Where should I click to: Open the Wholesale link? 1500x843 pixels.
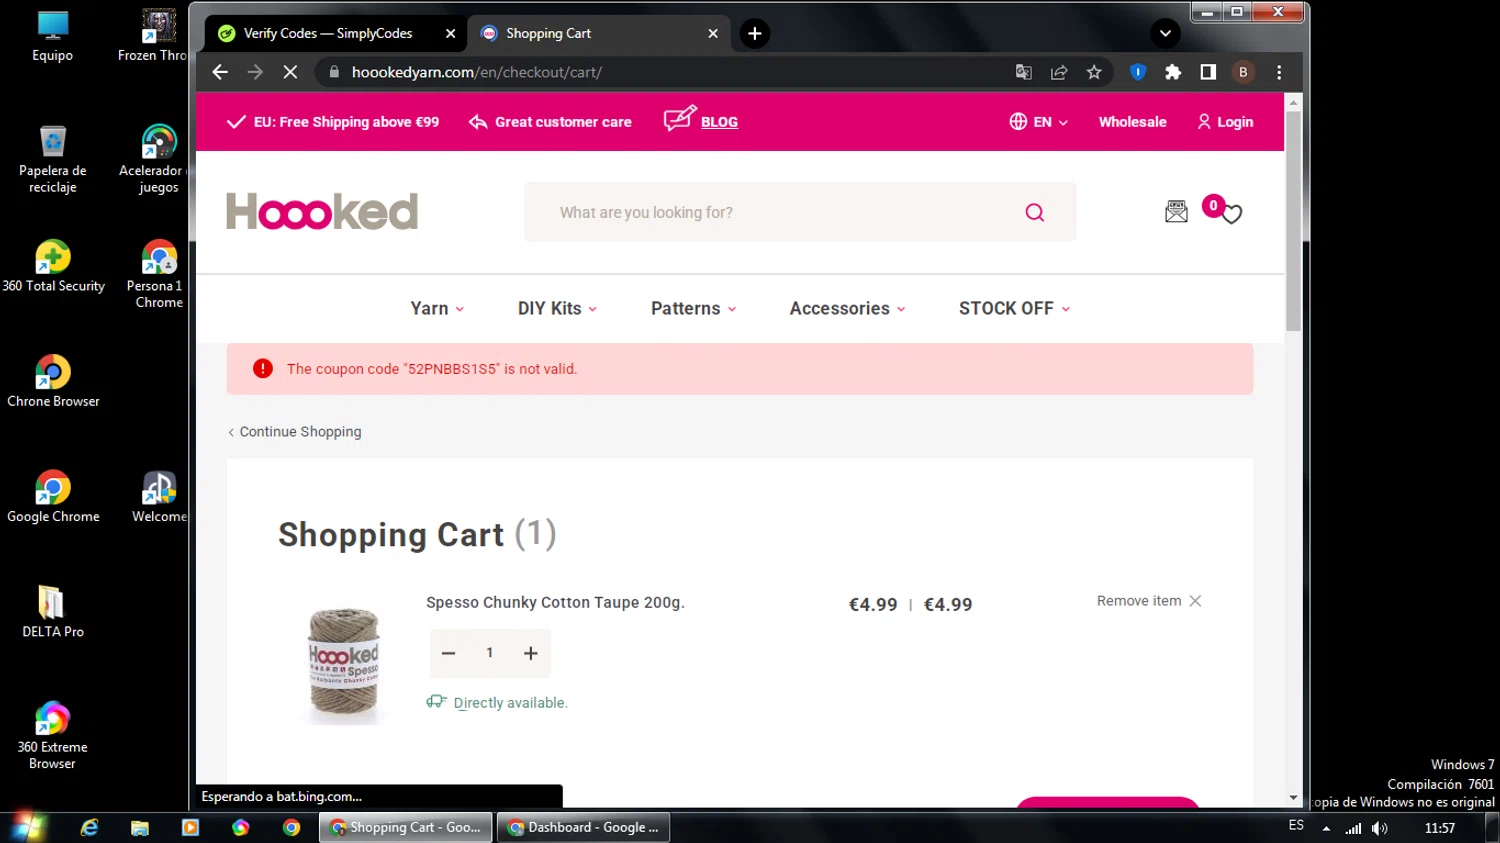1132,122
